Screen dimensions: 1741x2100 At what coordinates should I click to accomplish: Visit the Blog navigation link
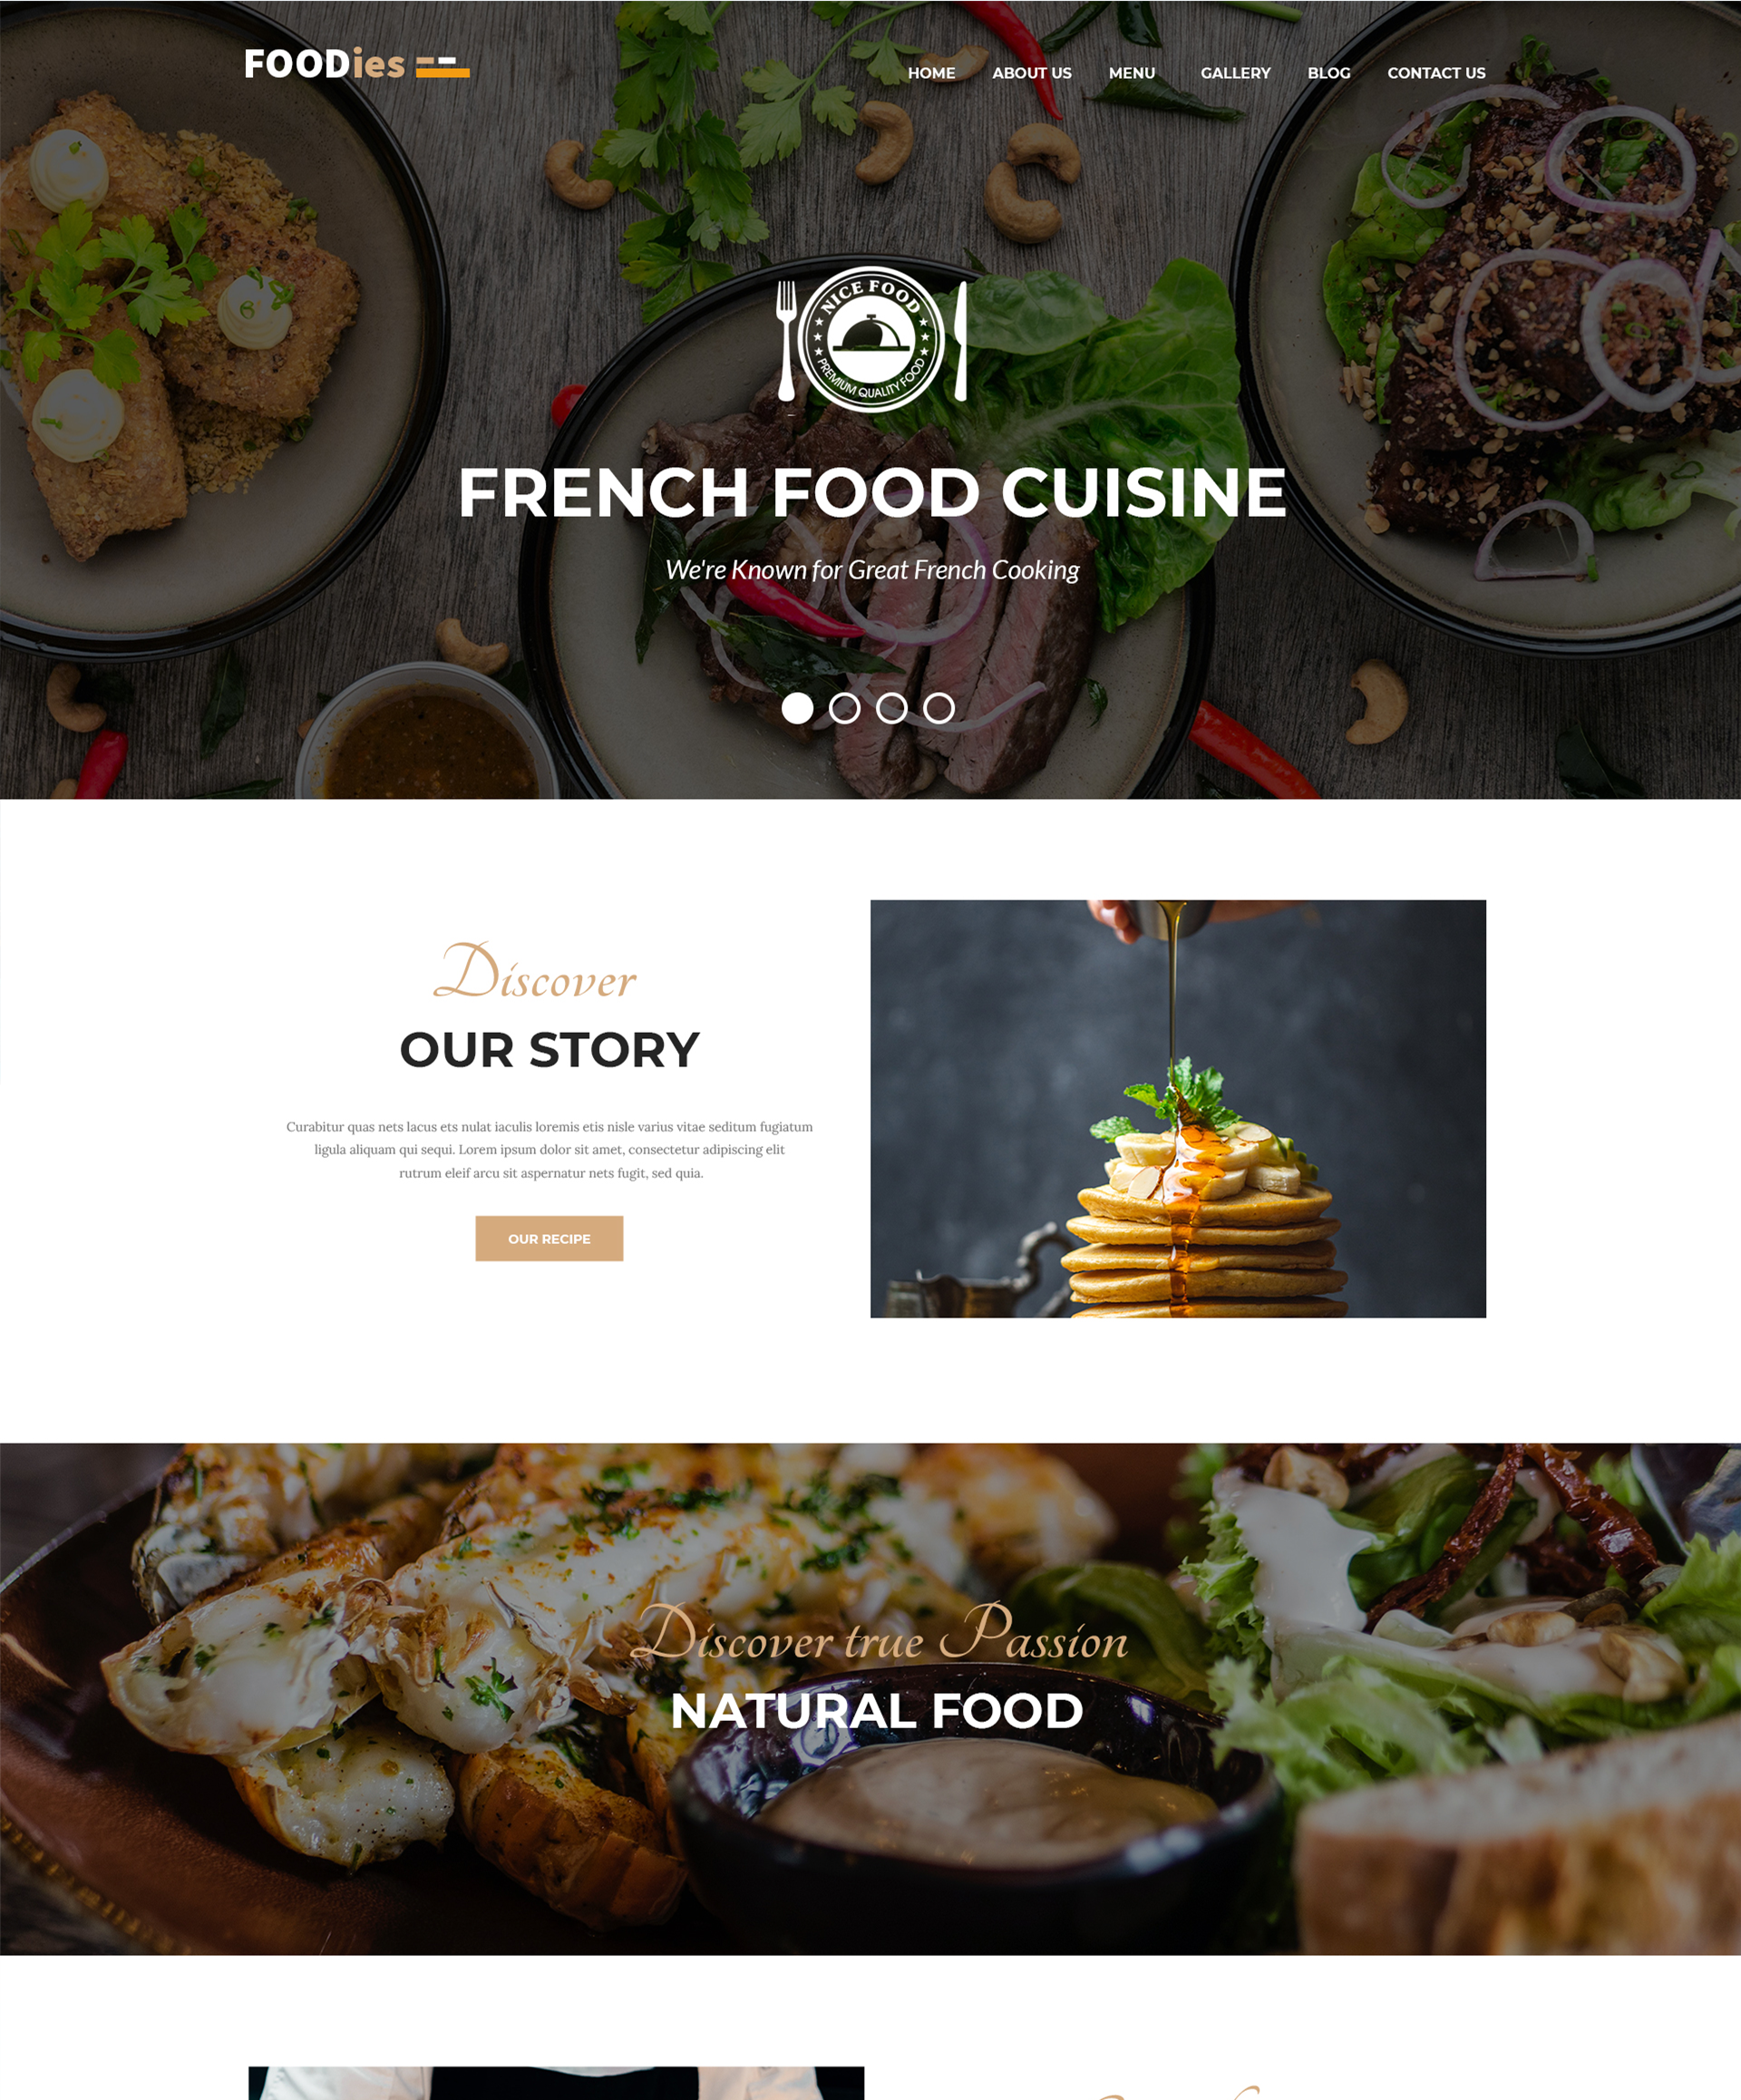[x=1329, y=73]
